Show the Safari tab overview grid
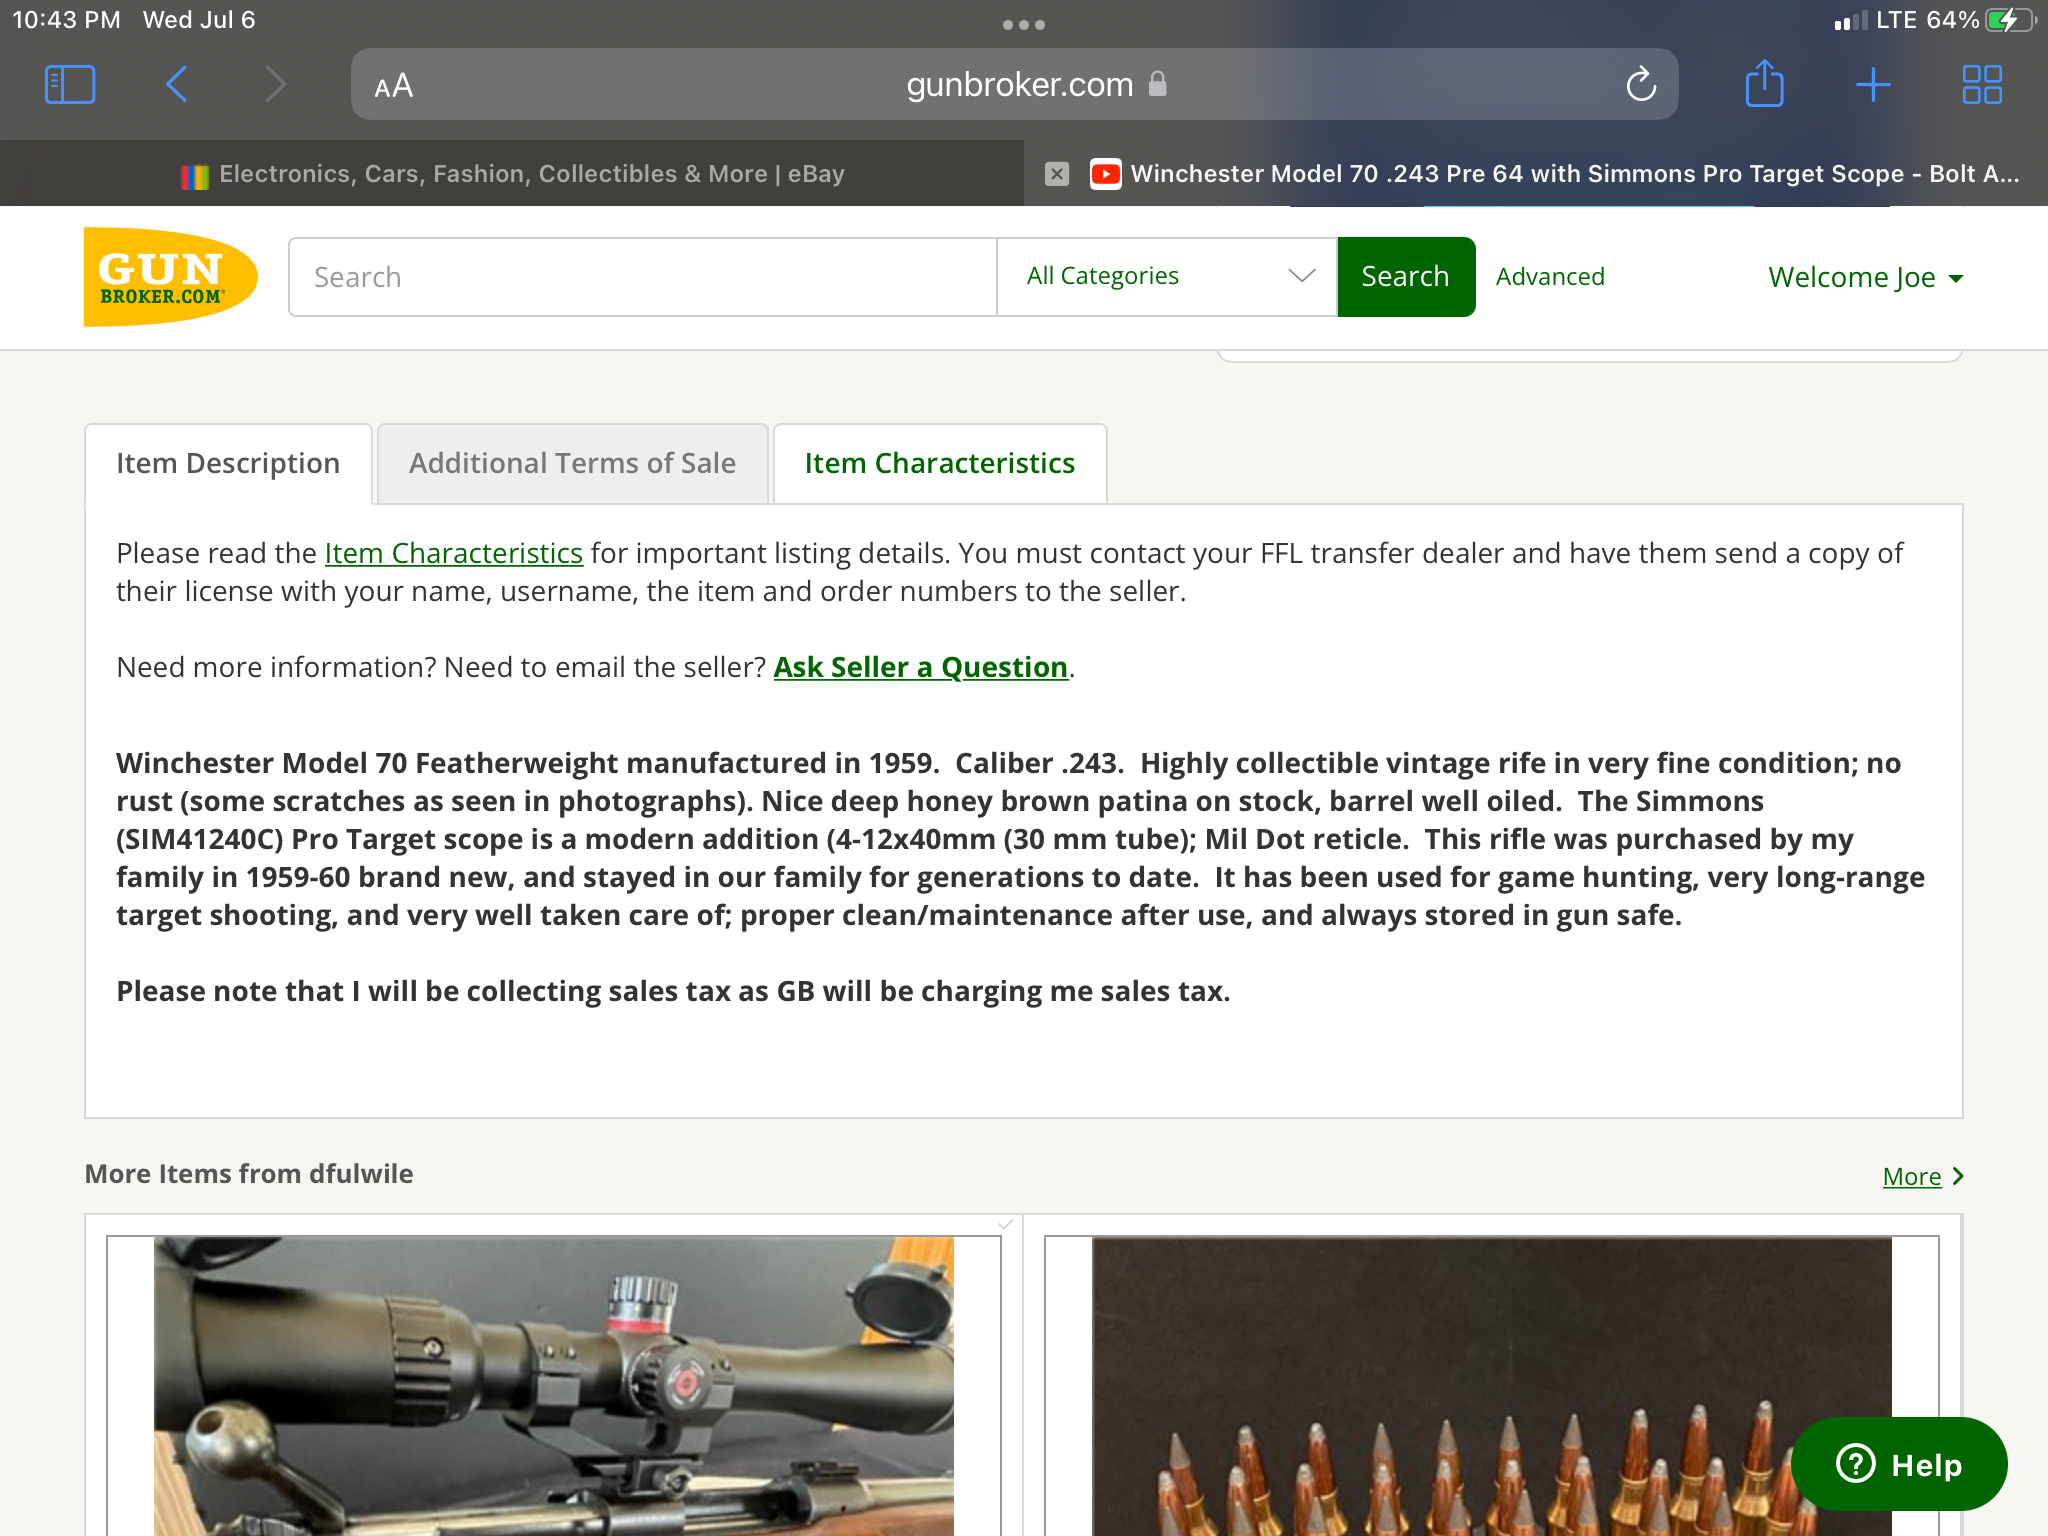This screenshot has width=2048, height=1536. pos(1982,85)
